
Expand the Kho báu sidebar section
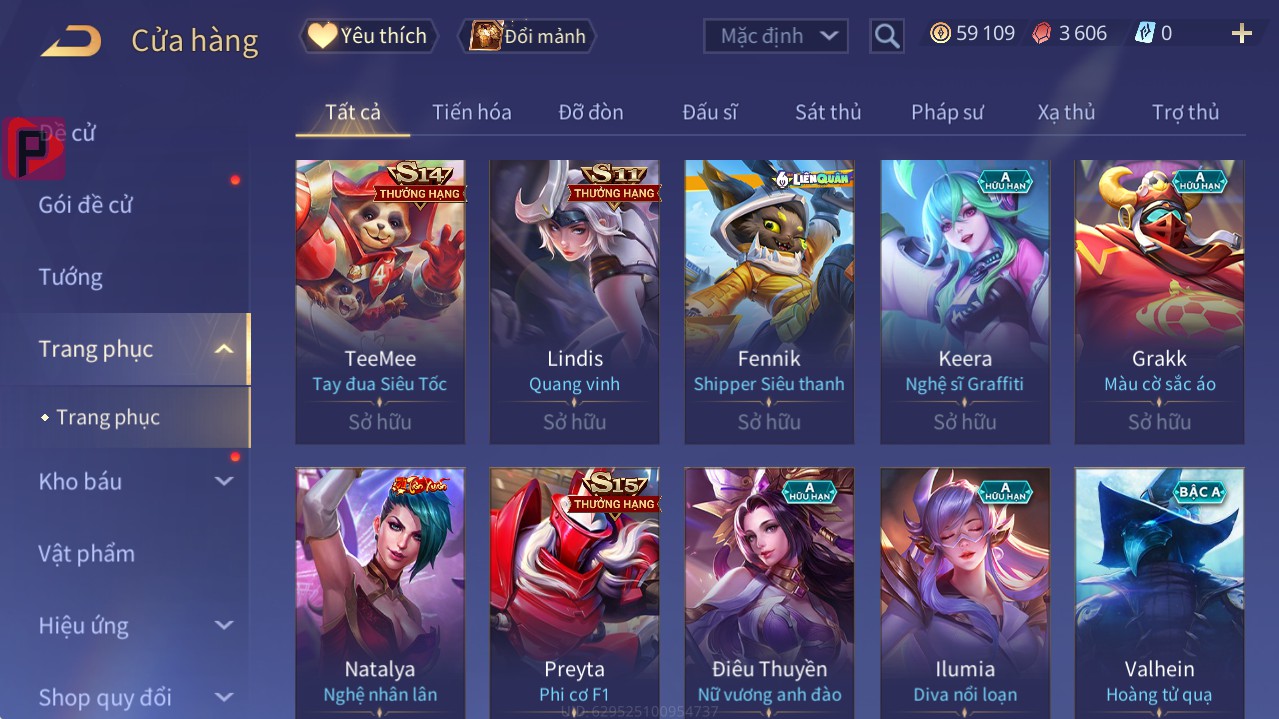tap(224, 481)
